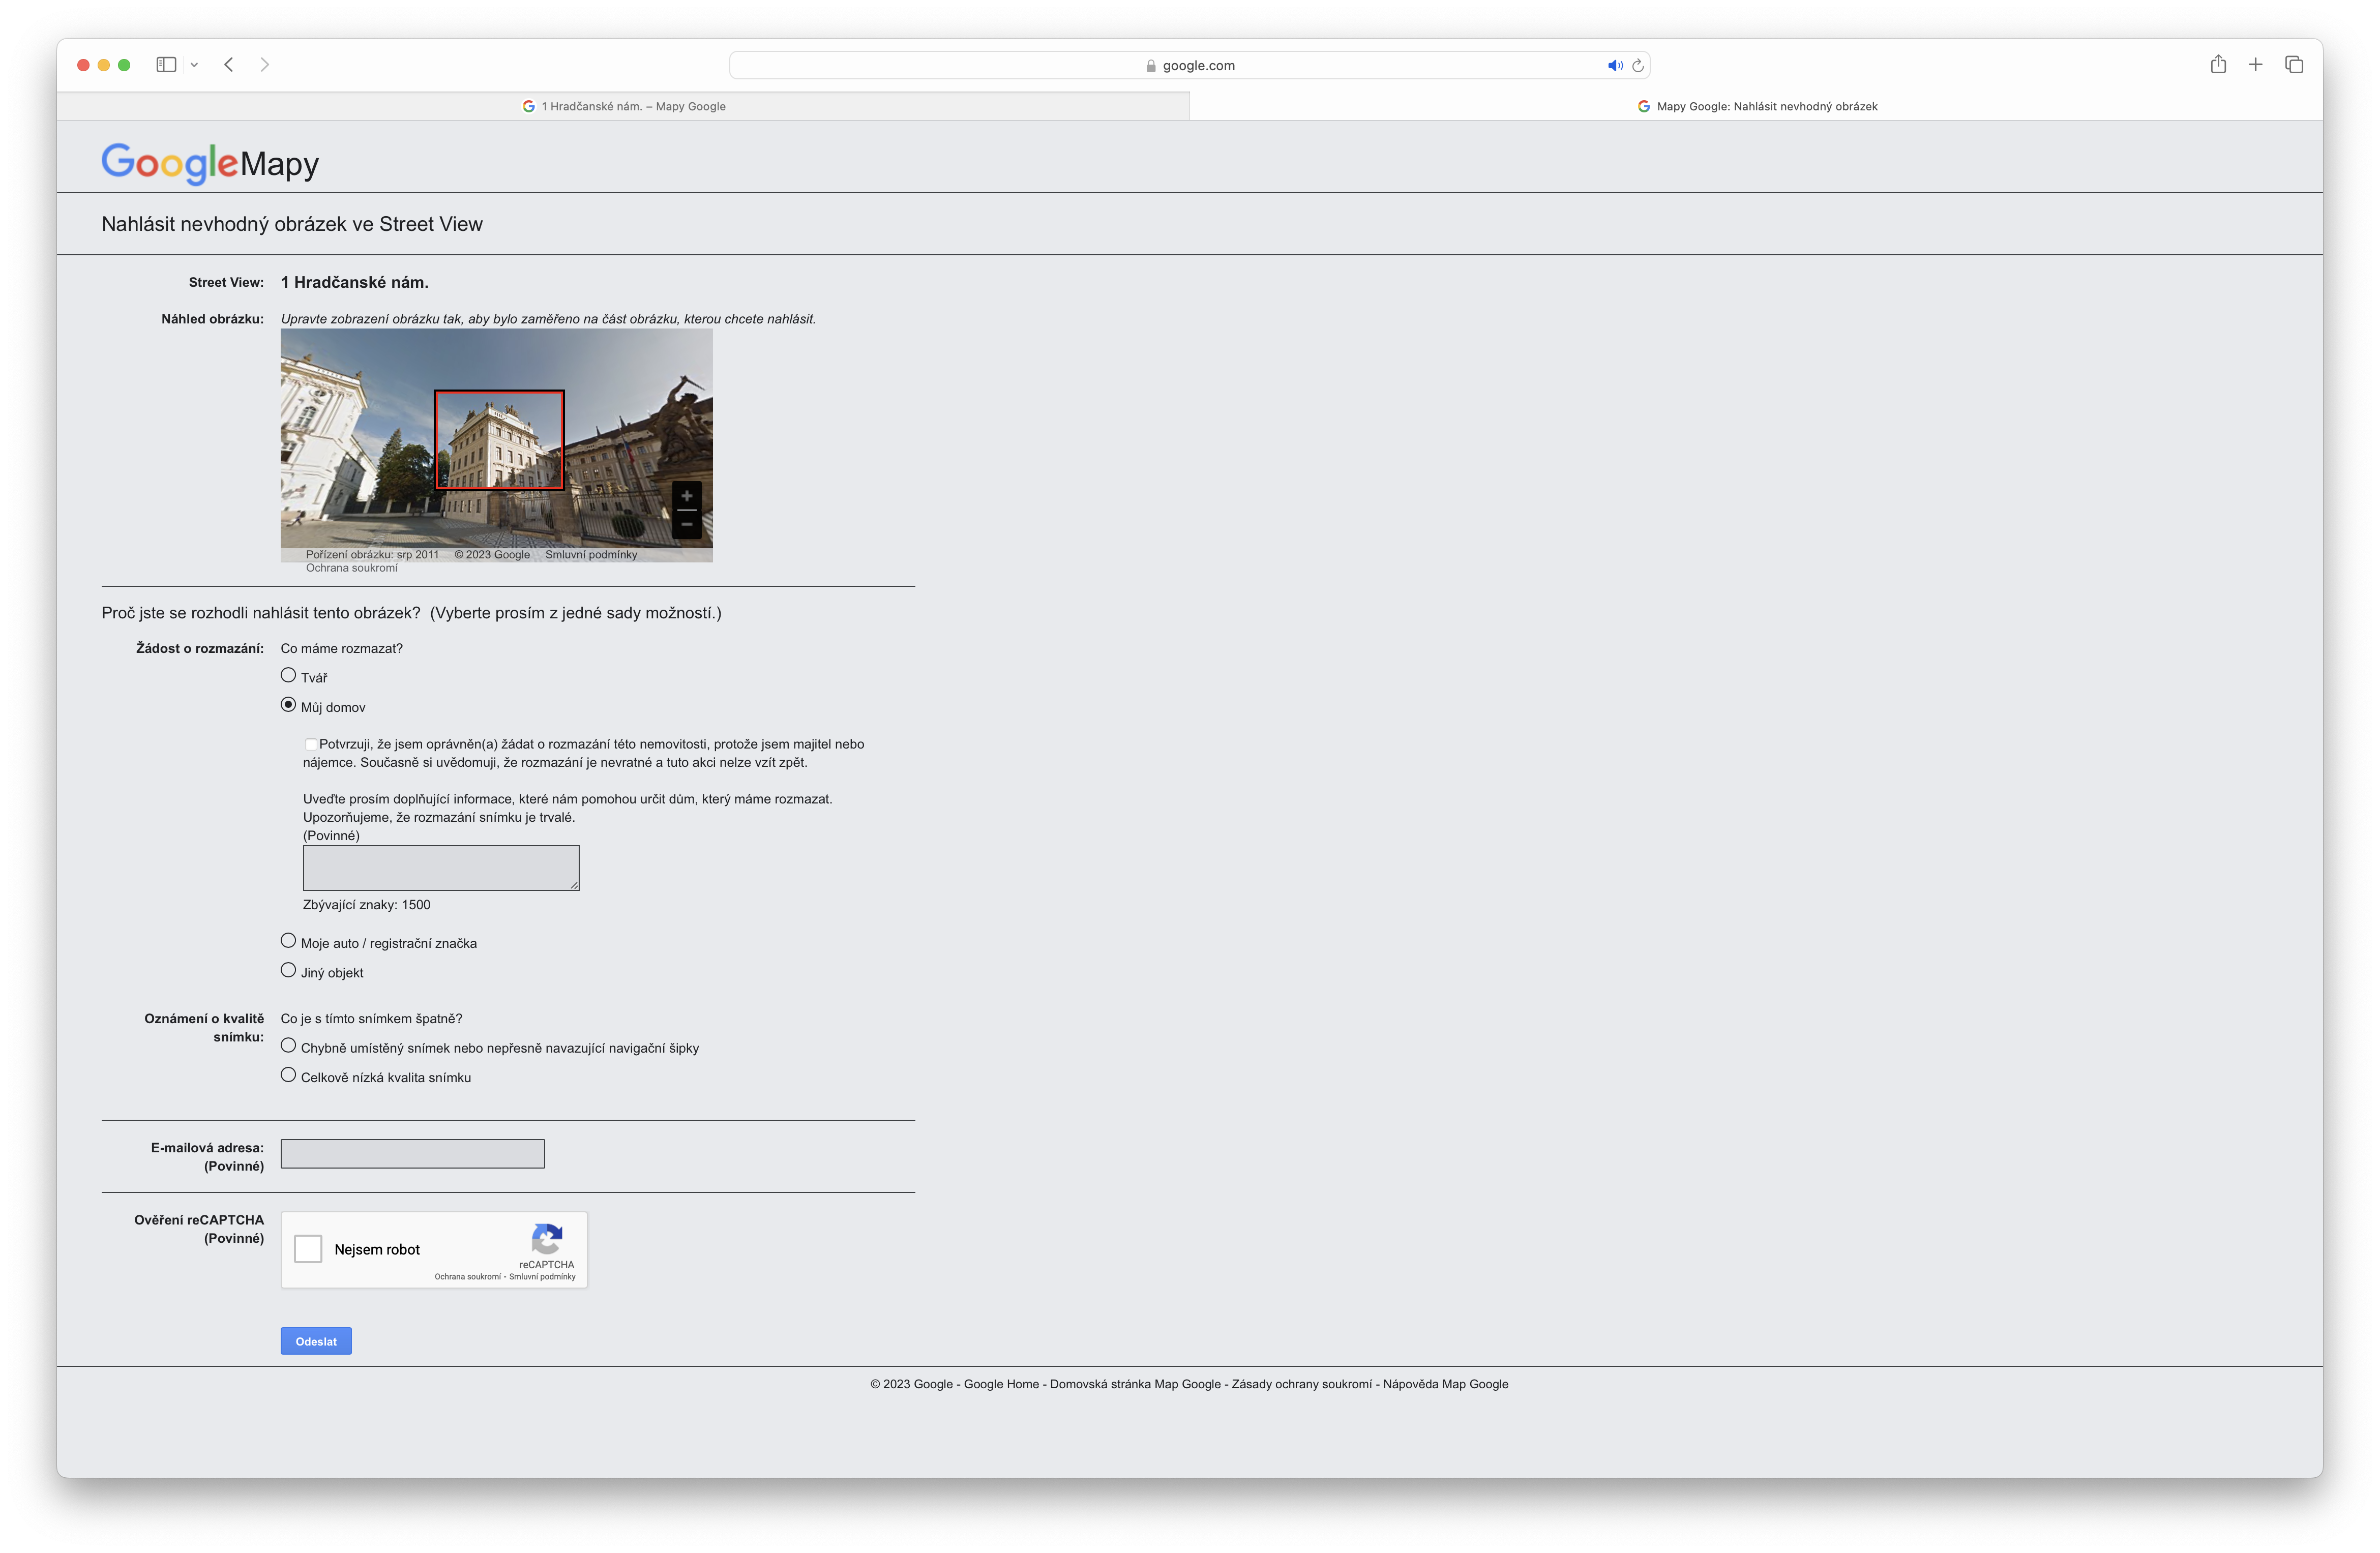Zoom out on the Street View preview
Image resolution: width=2380 pixels, height=1553 pixels.
688,523
